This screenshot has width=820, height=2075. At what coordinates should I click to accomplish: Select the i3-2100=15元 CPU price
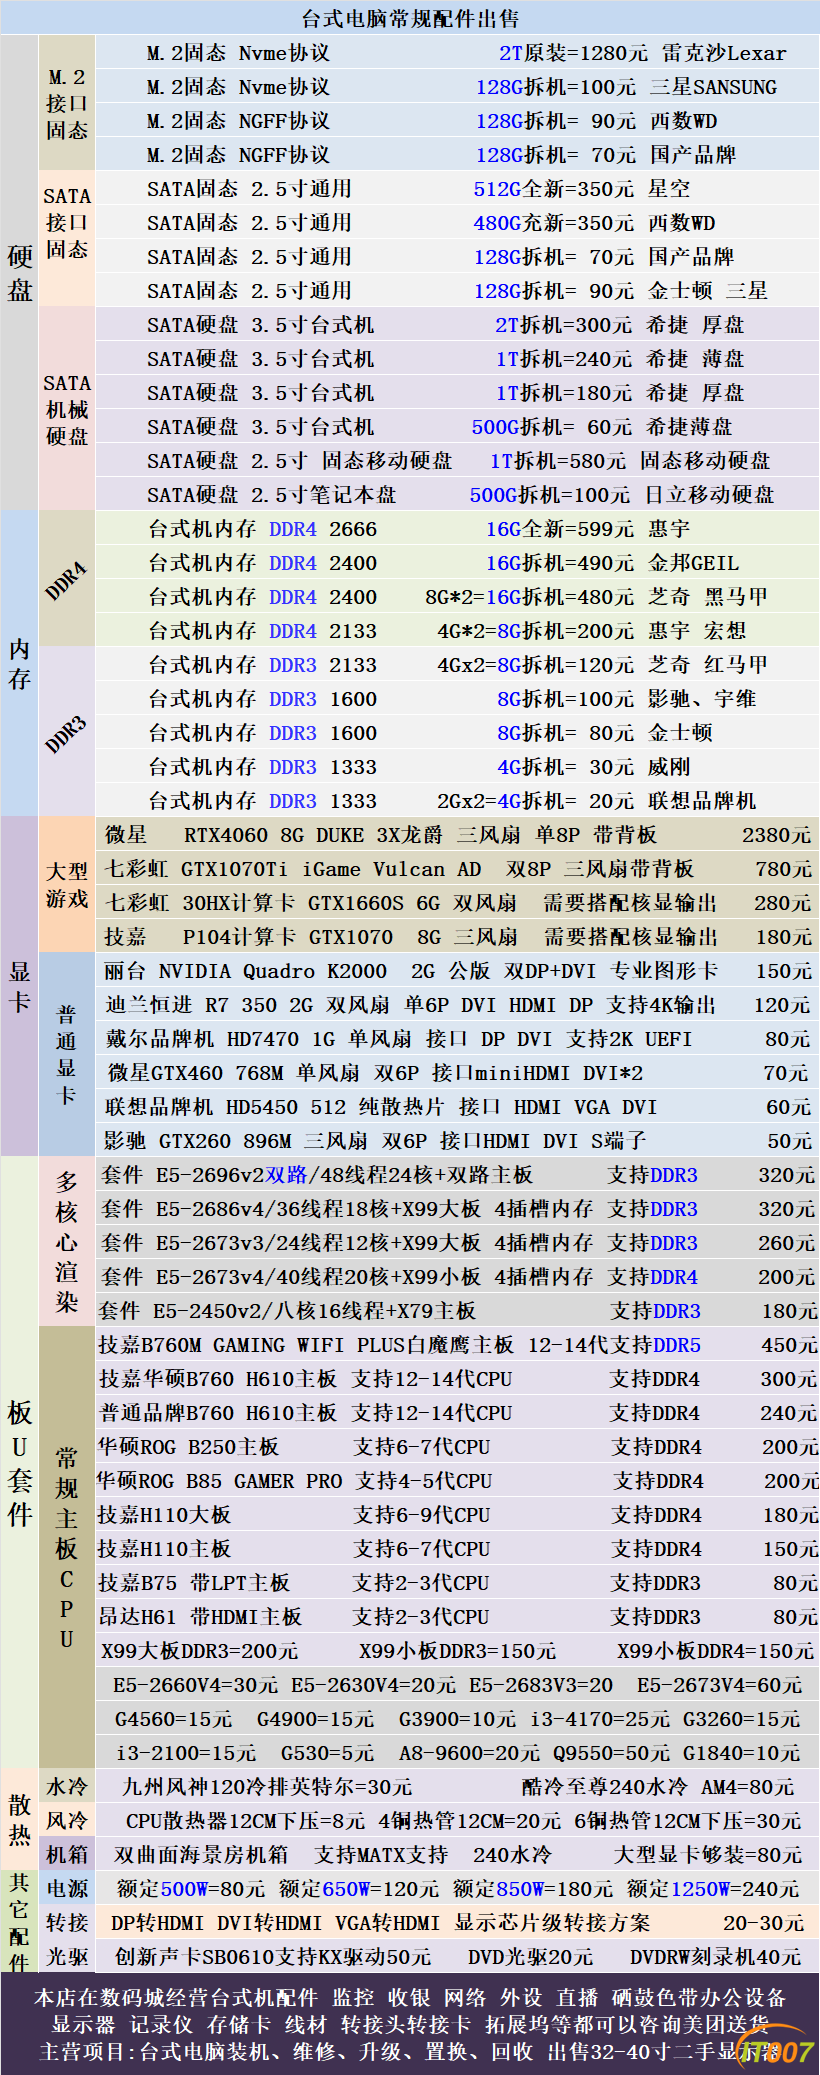point(186,1753)
